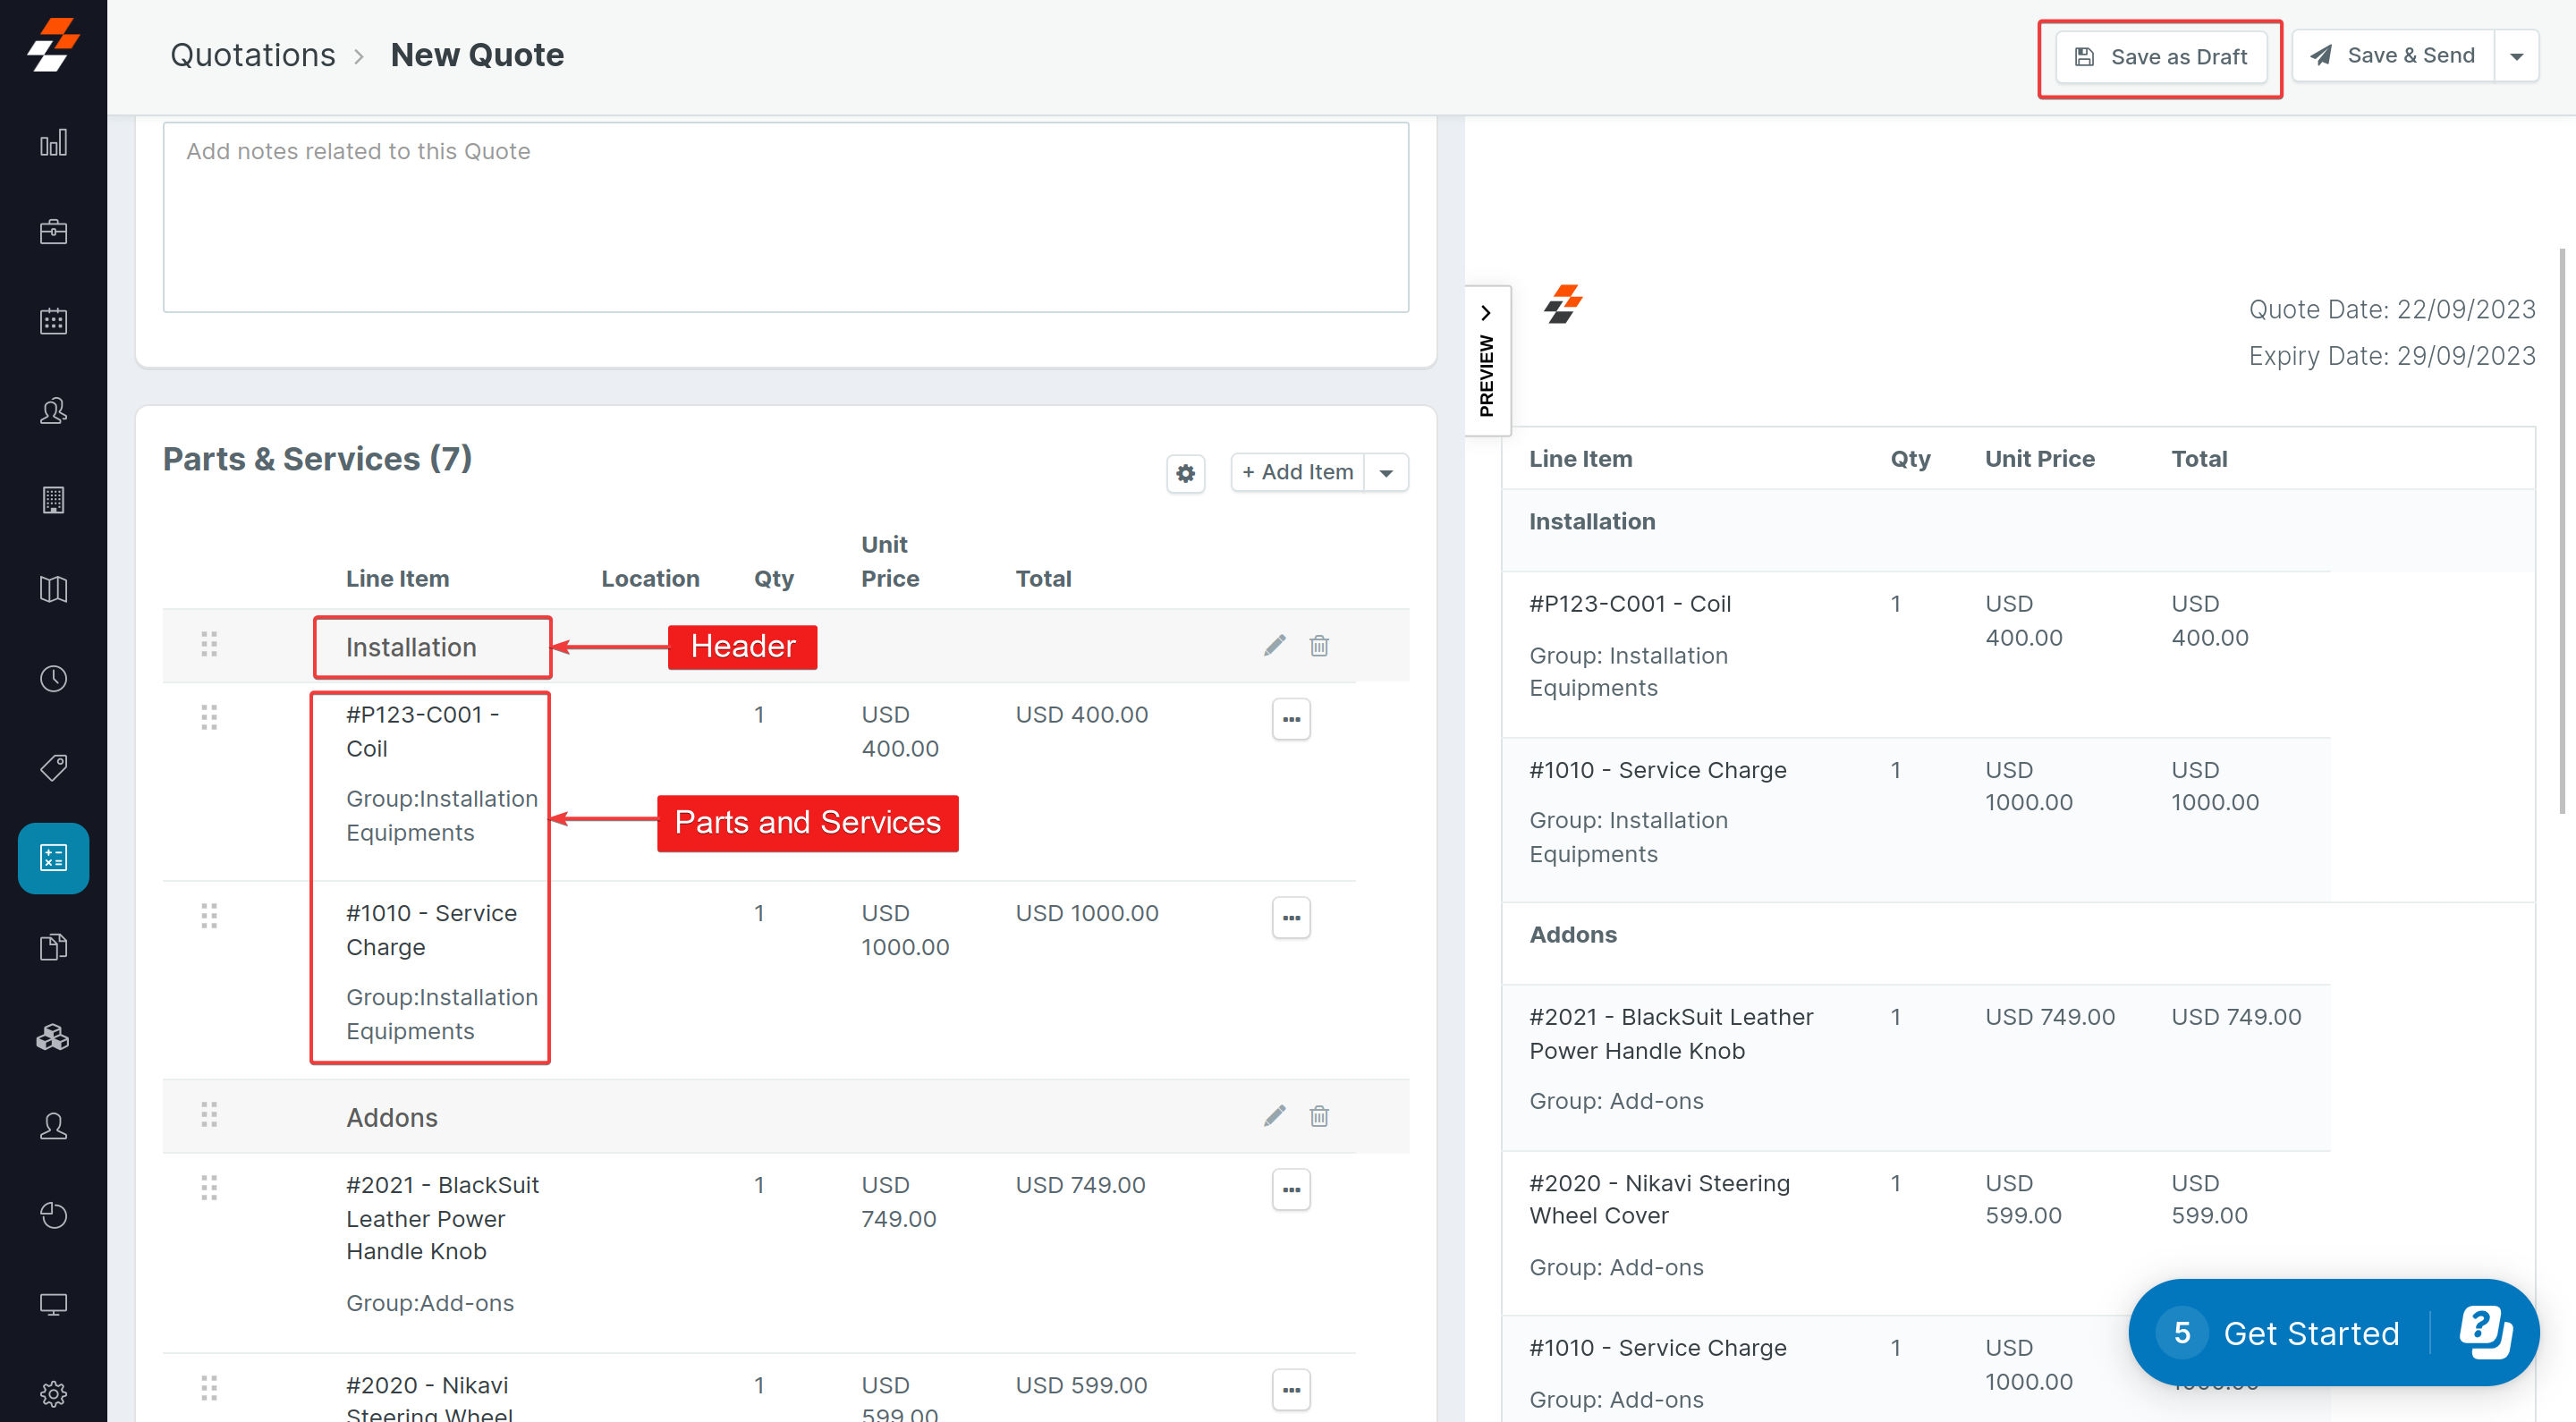Expand the Add Item dropdown arrow

click(1386, 473)
